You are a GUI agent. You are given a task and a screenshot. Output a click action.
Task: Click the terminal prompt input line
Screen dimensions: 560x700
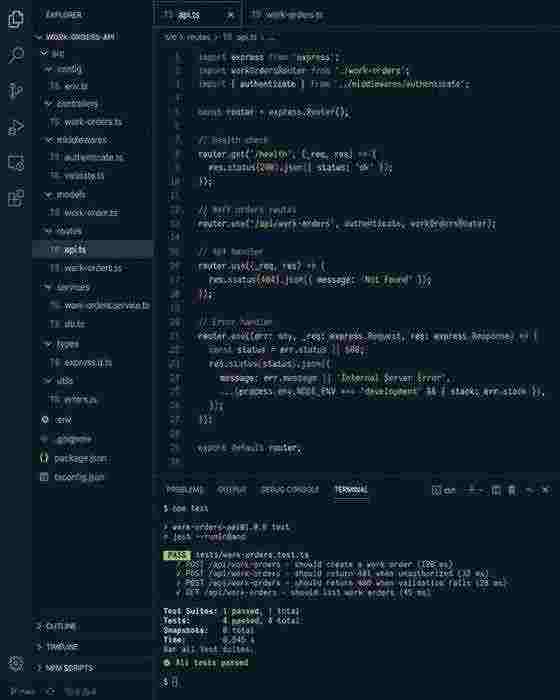coord(356,682)
